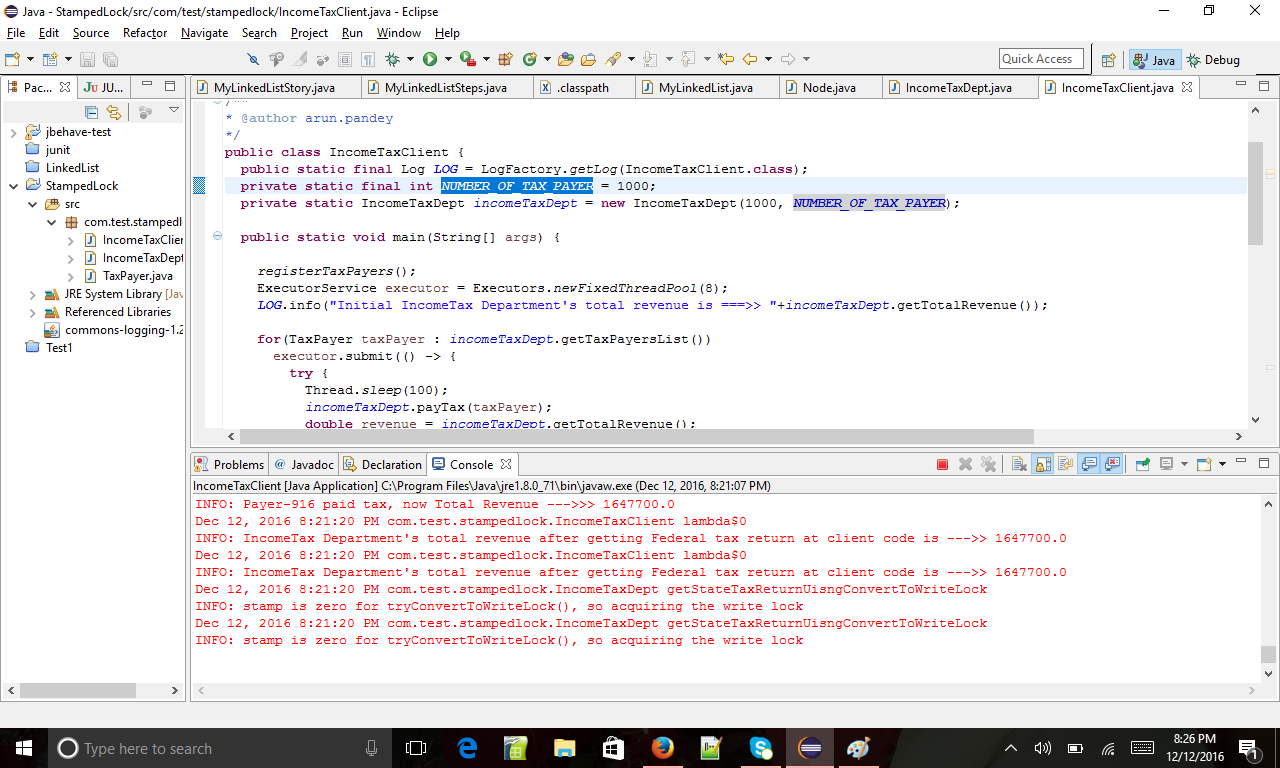Screen dimensions: 1280x768
Task: Toggle Show Console on standard output change
Action: 1089,464
